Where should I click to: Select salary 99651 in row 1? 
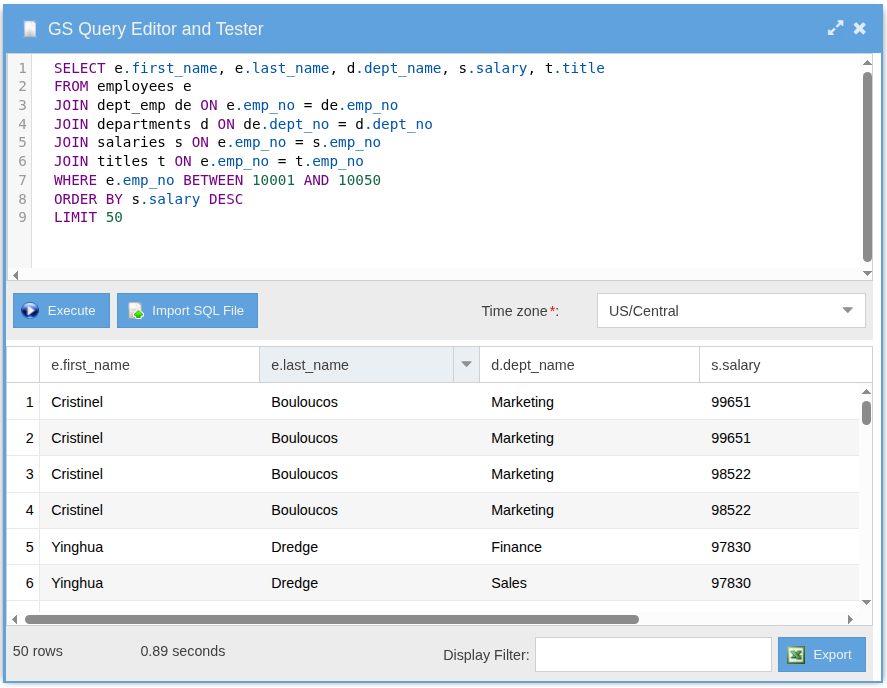click(731, 402)
